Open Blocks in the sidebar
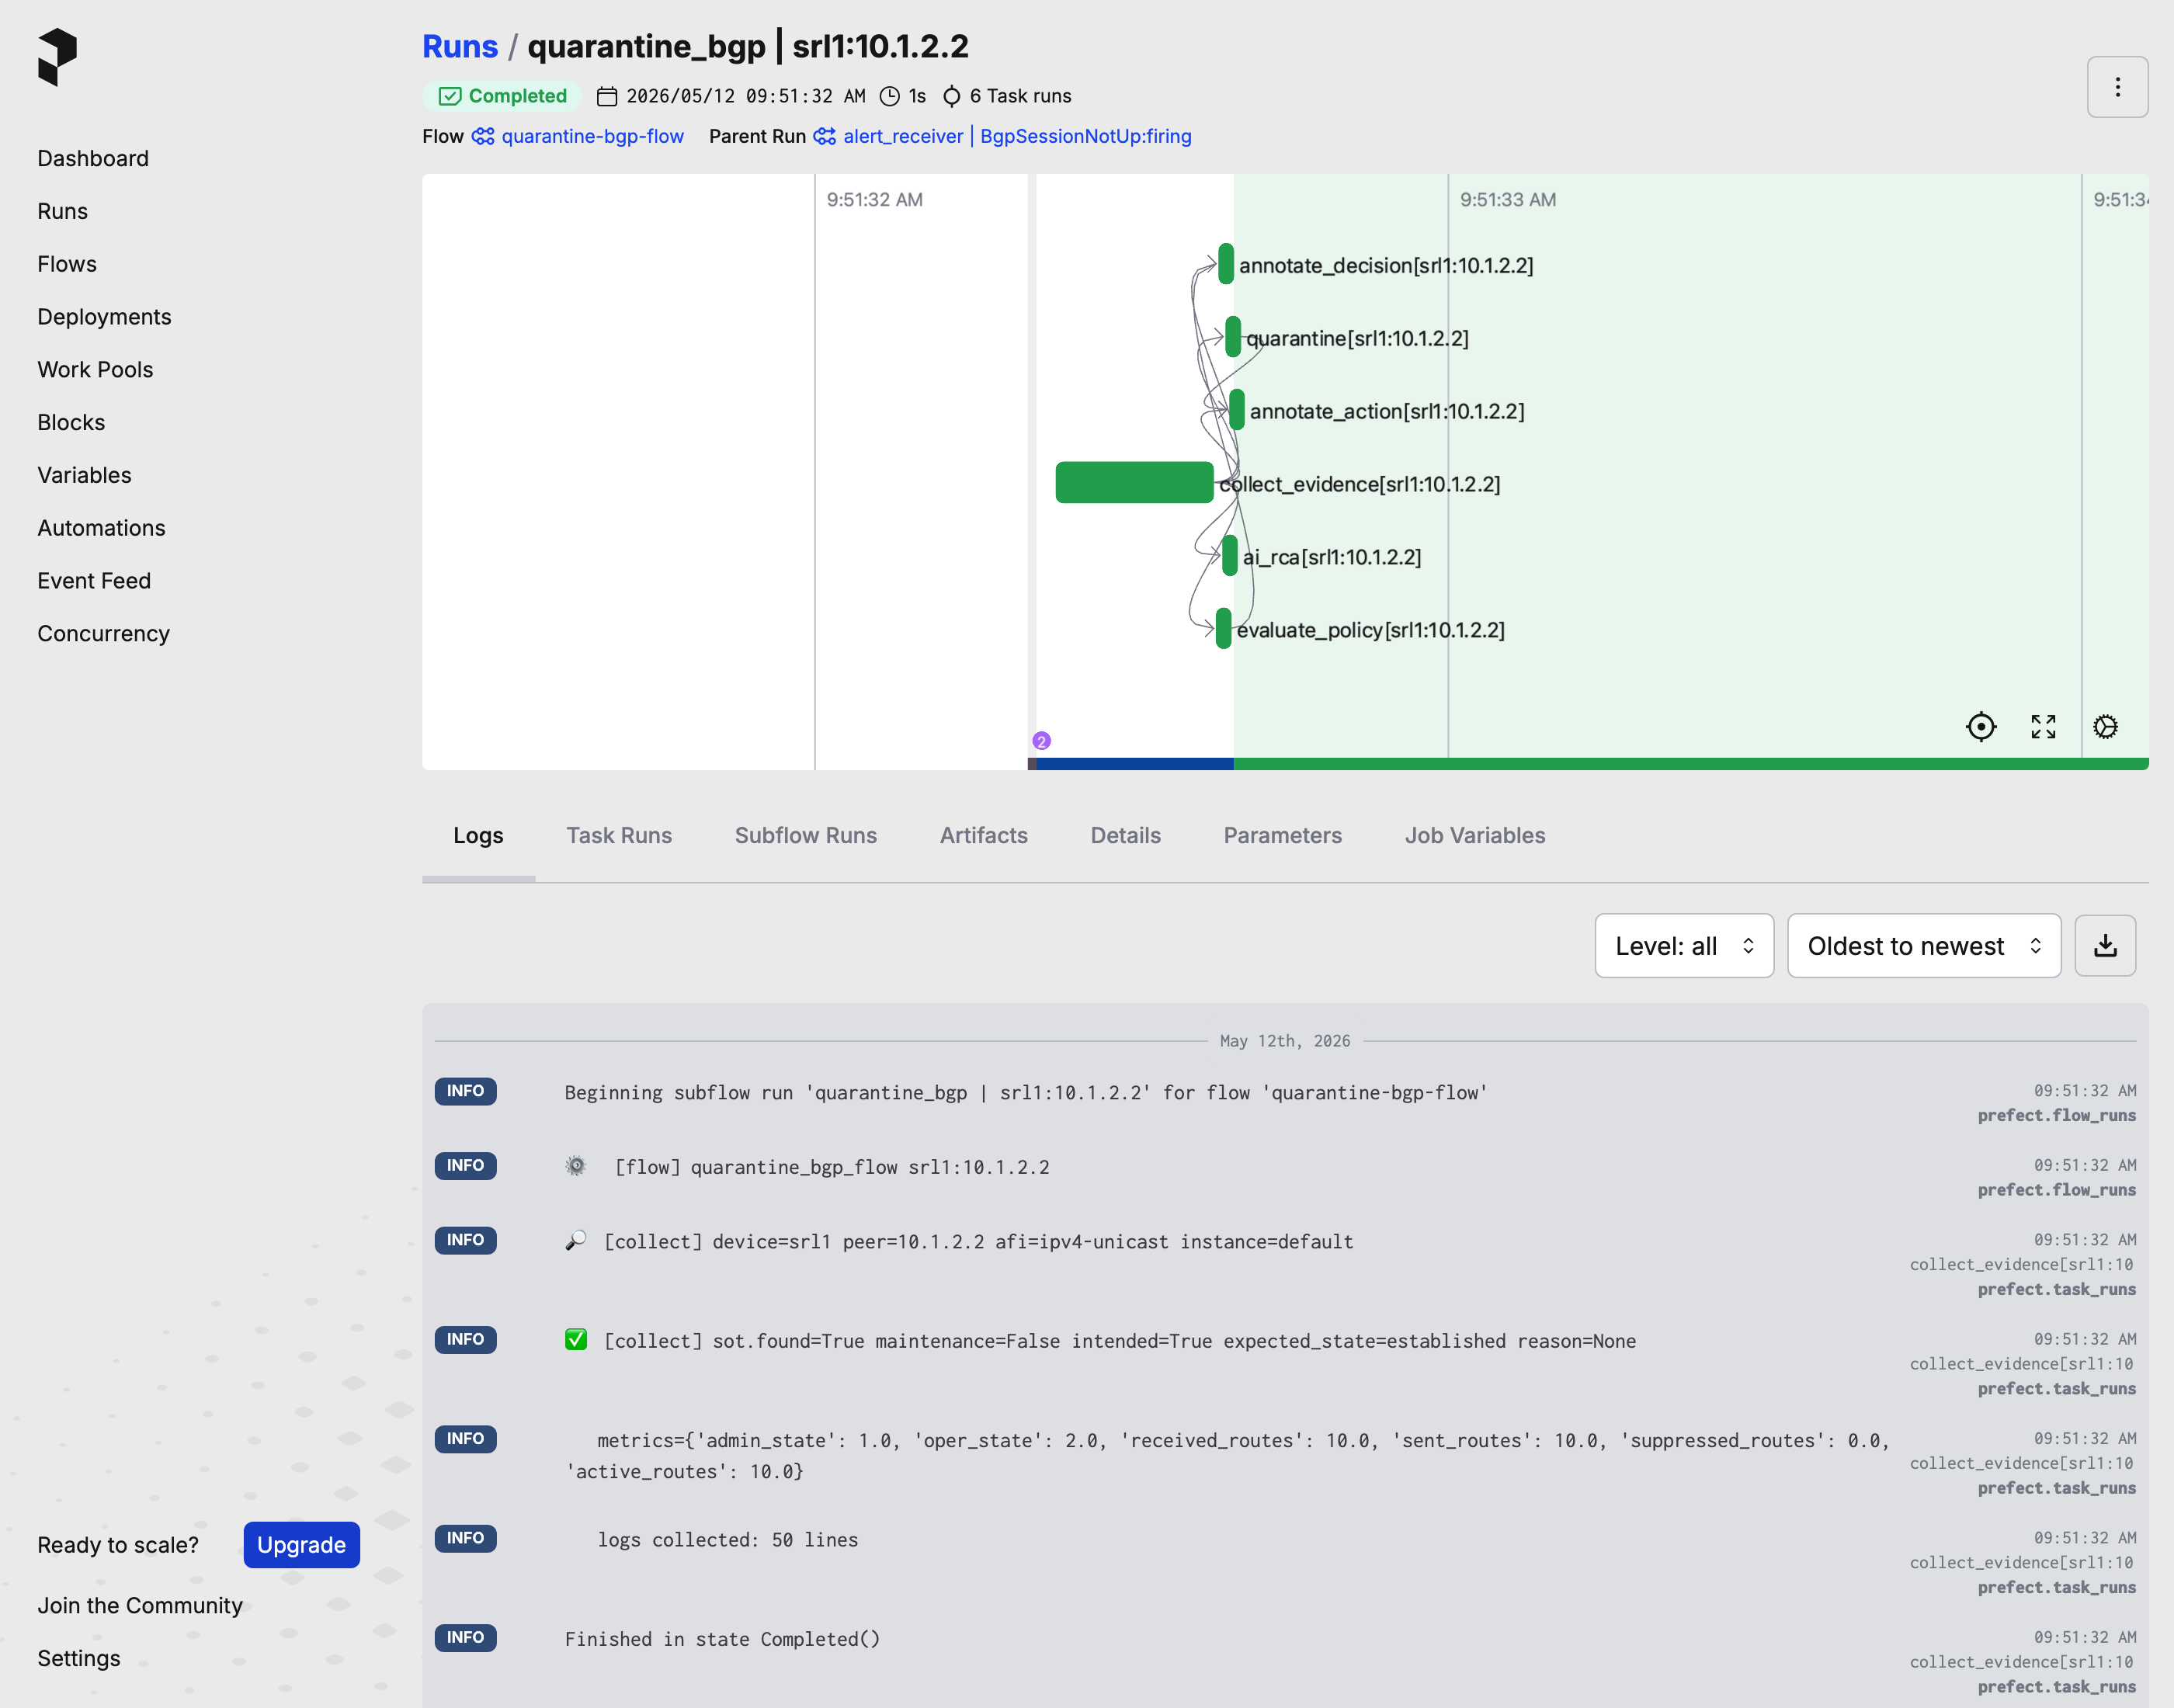The height and width of the screenshot is (1708, 2174). (71, 422)
